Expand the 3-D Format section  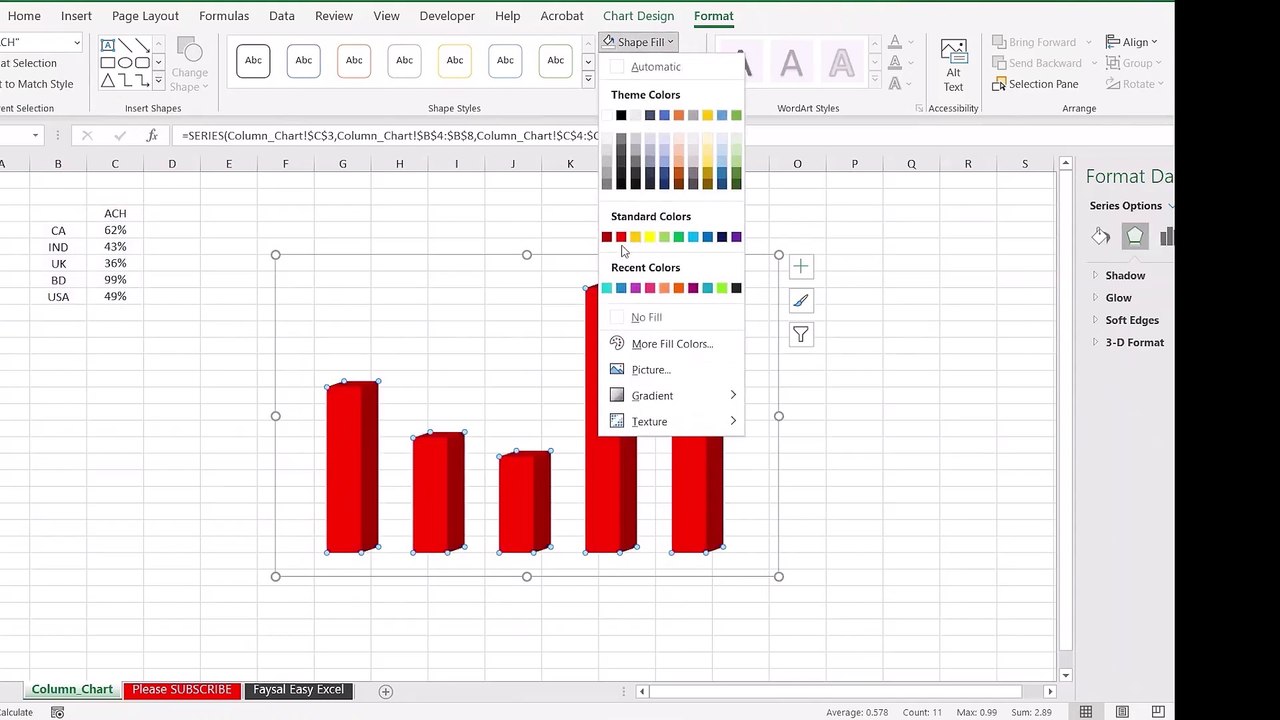tap(1134, 342)
